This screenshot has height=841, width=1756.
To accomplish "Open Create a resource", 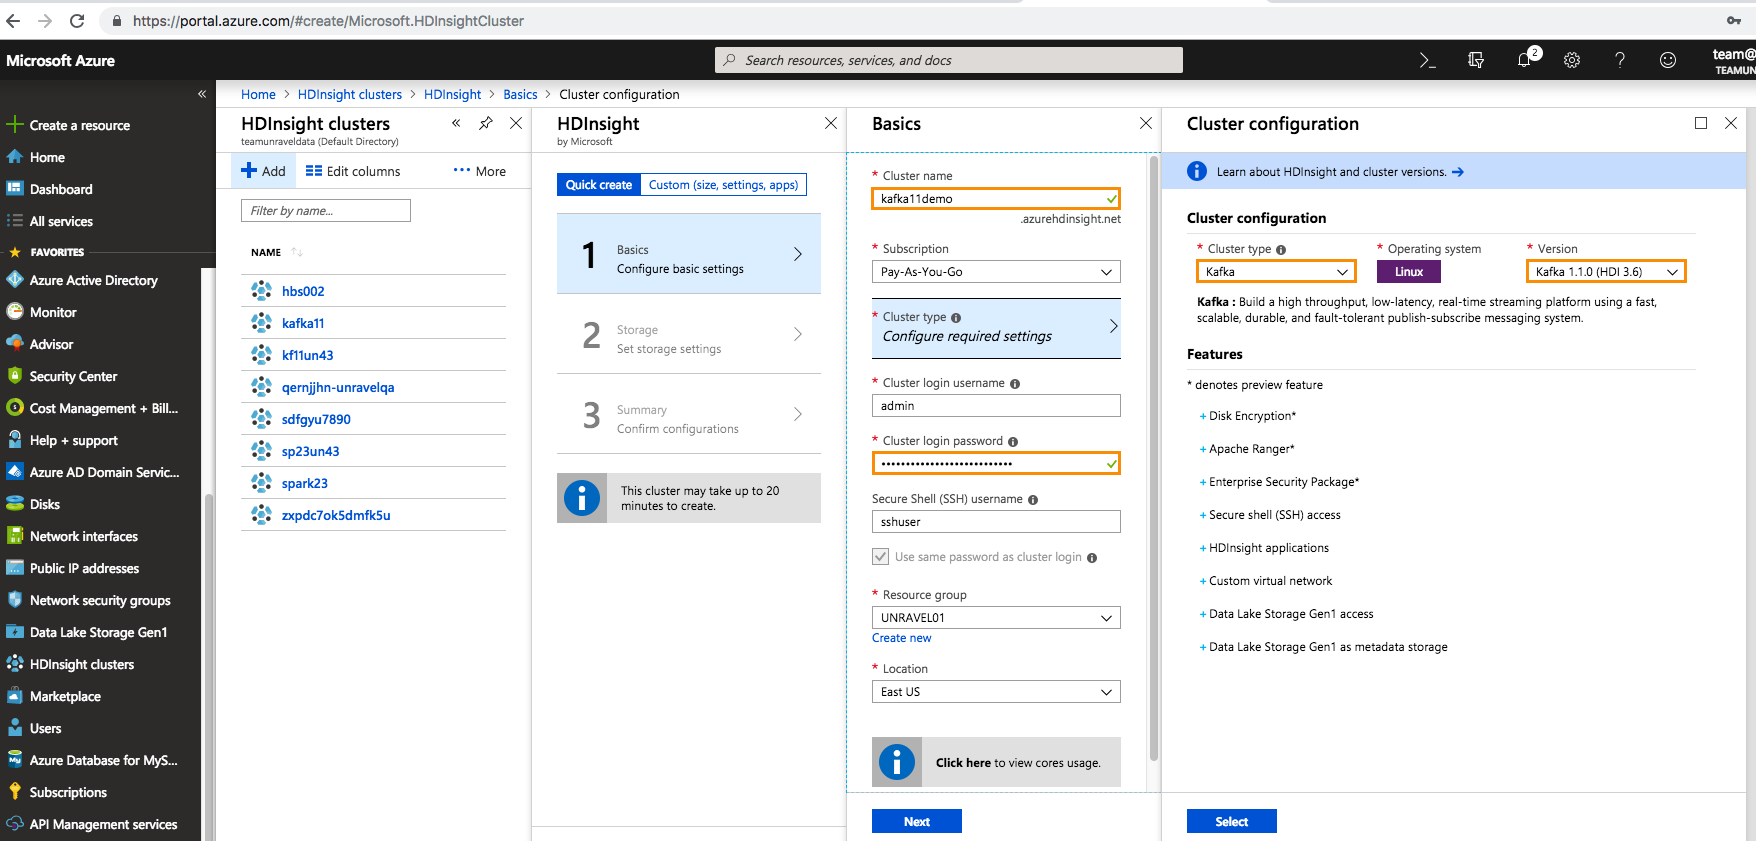I will point(80,125).
